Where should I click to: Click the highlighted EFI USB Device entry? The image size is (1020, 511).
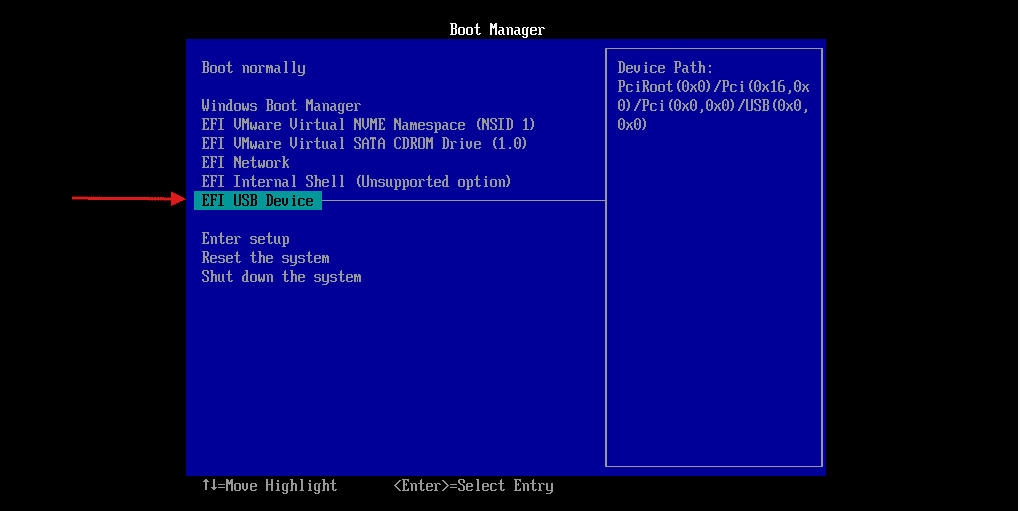pos(257,201)
